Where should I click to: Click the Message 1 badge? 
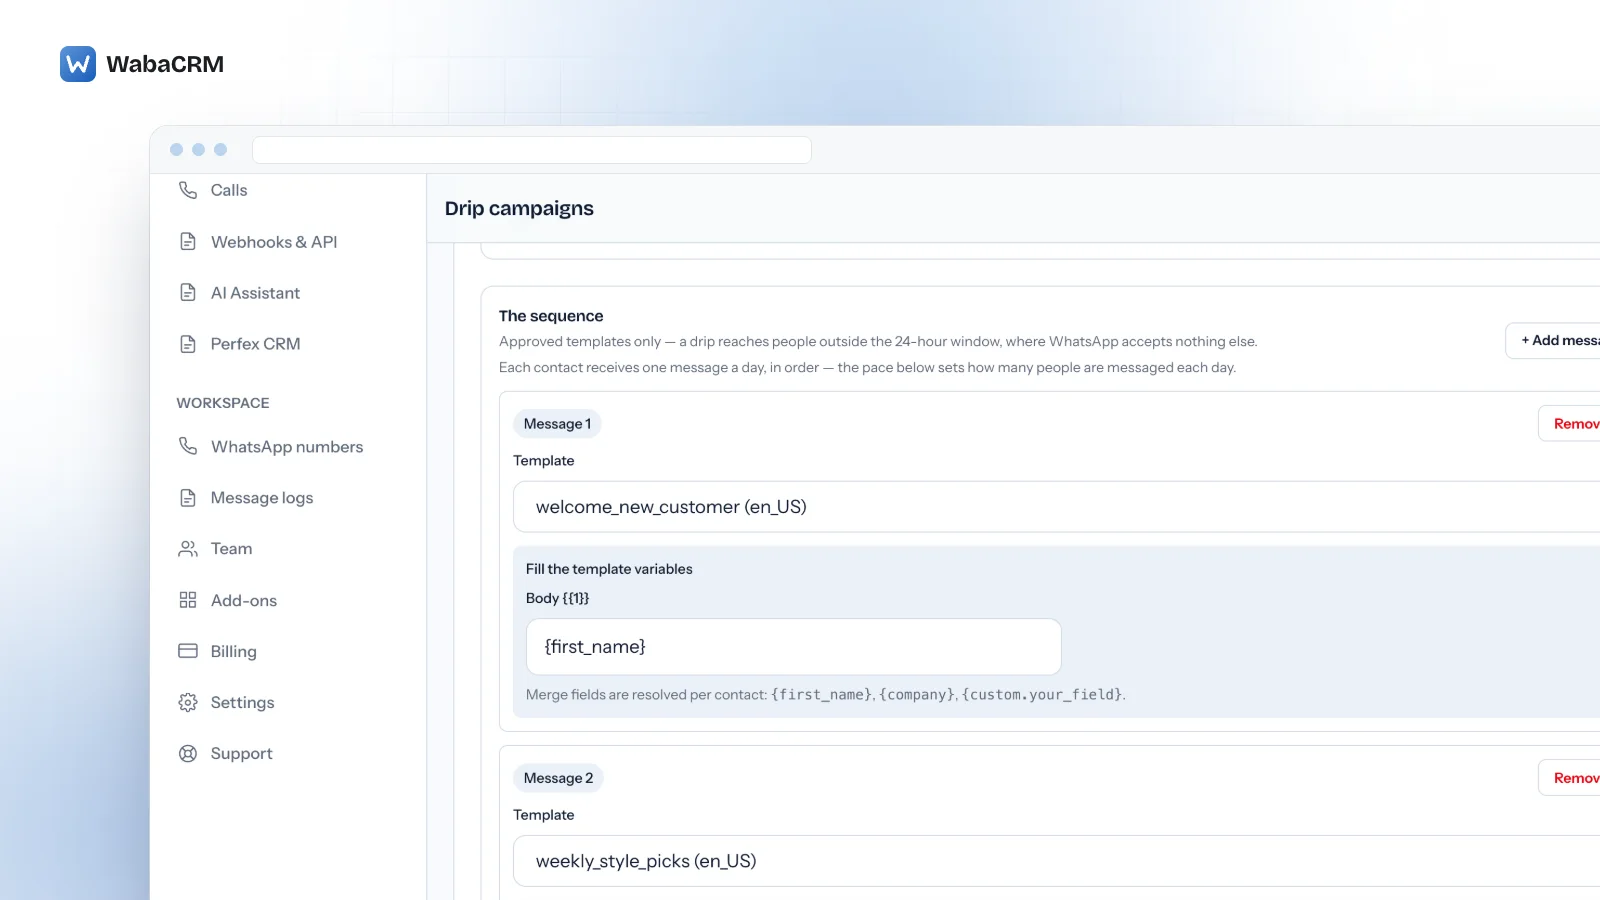pos(557,424)
